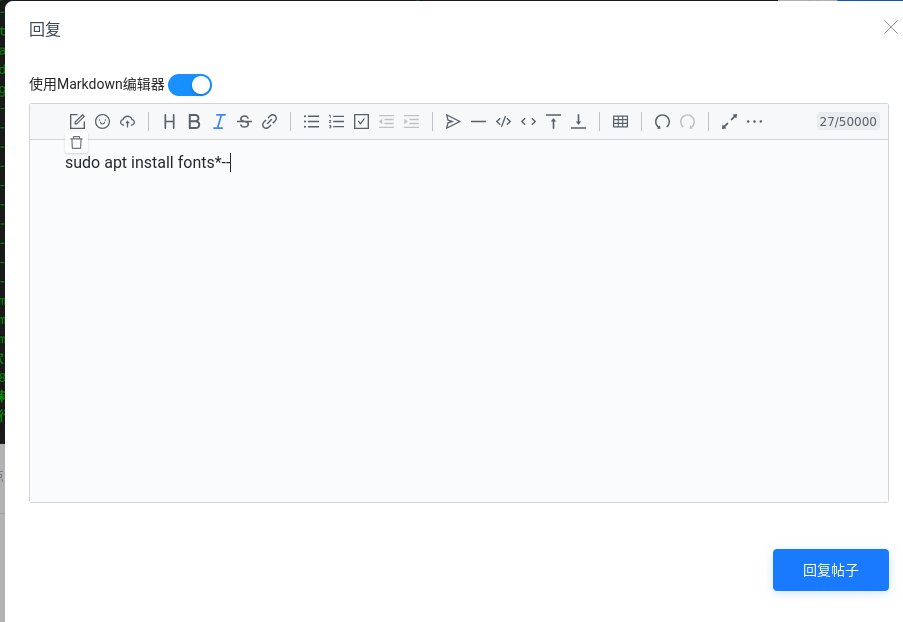
Task: Click the indent list icon
Action: (412, 122)
